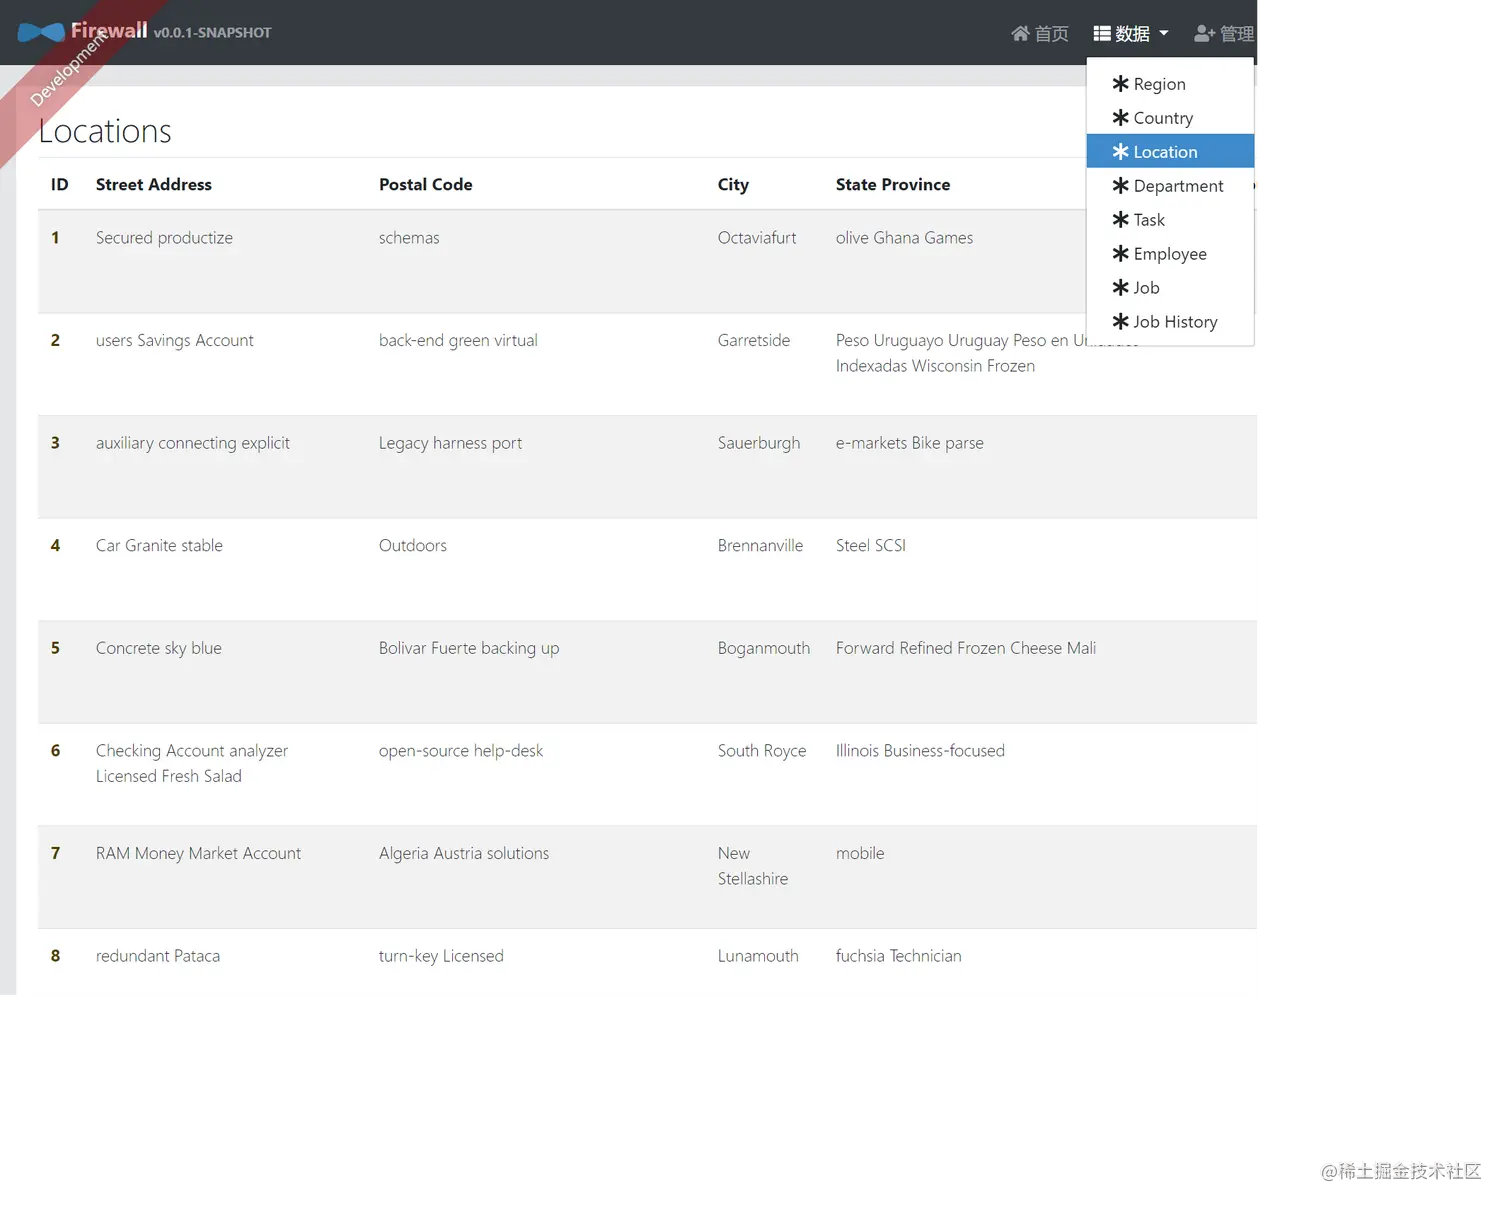
Task: Go to Department in the dropdown
Action: (1170, 186)
